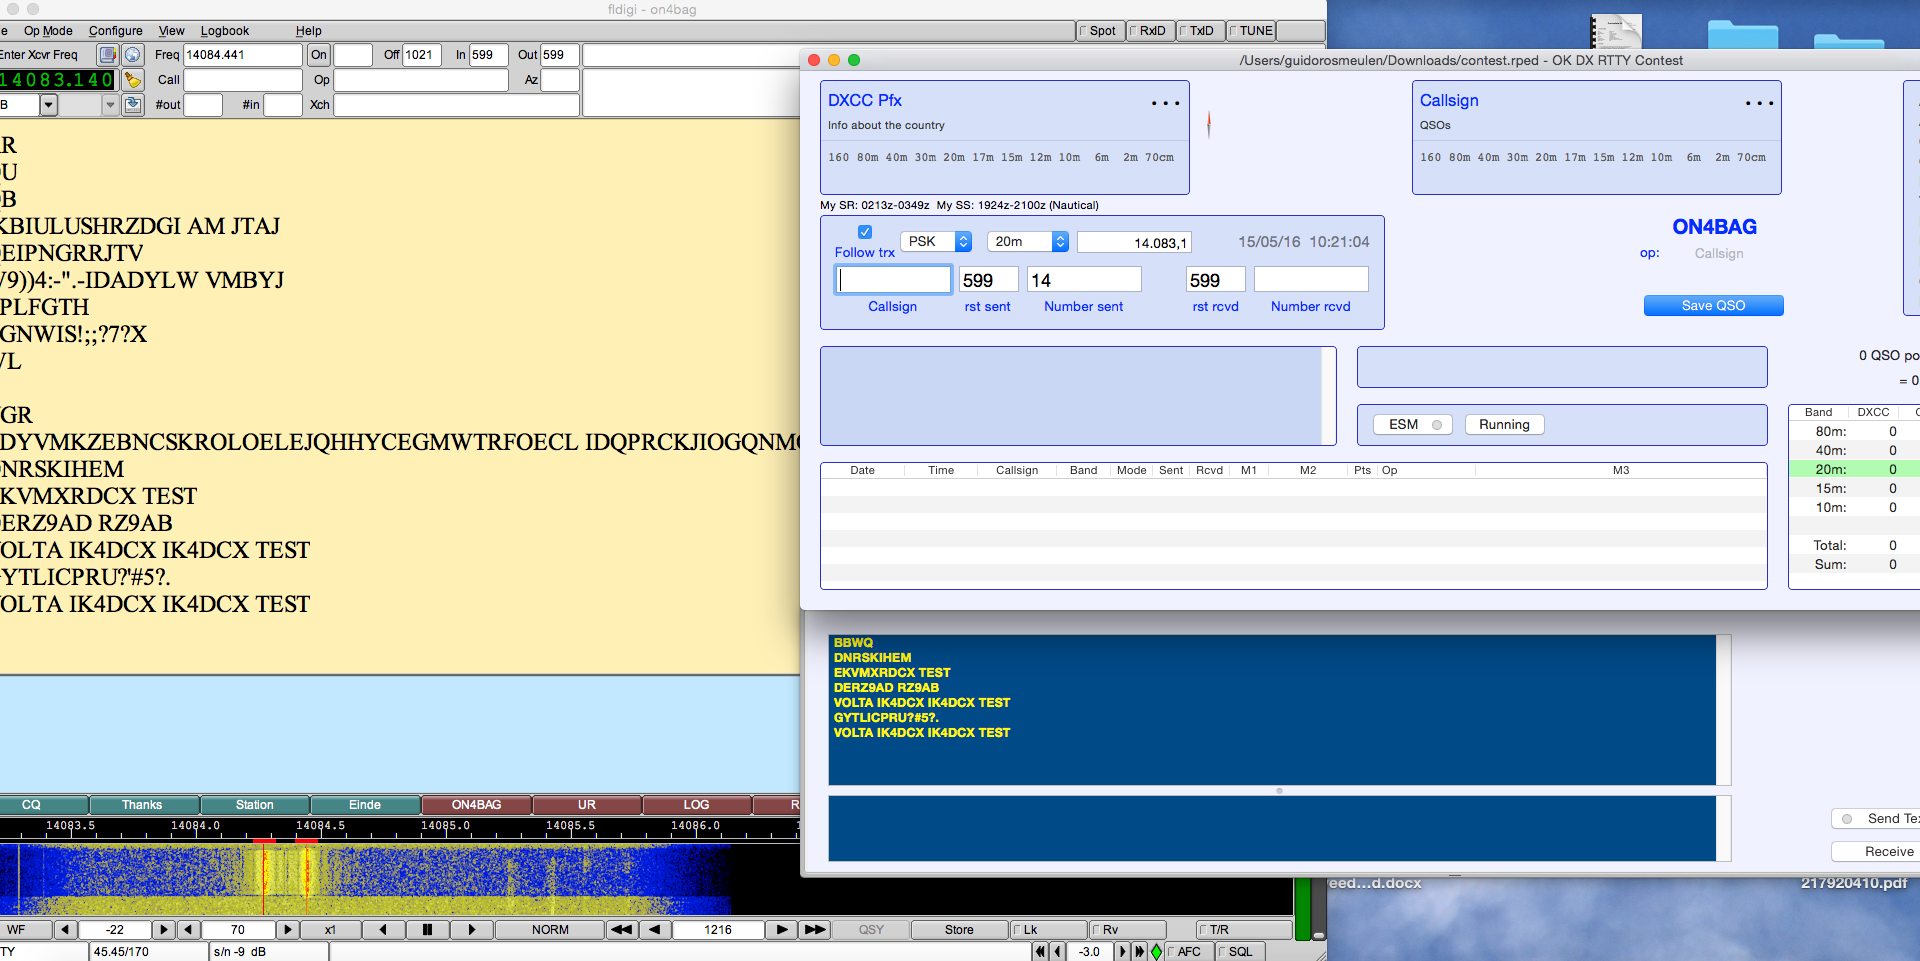The width and height of the screenshot is (1920, 961).
Task: Shift waterfall view right with arrow before NORM
Action: 471,929
